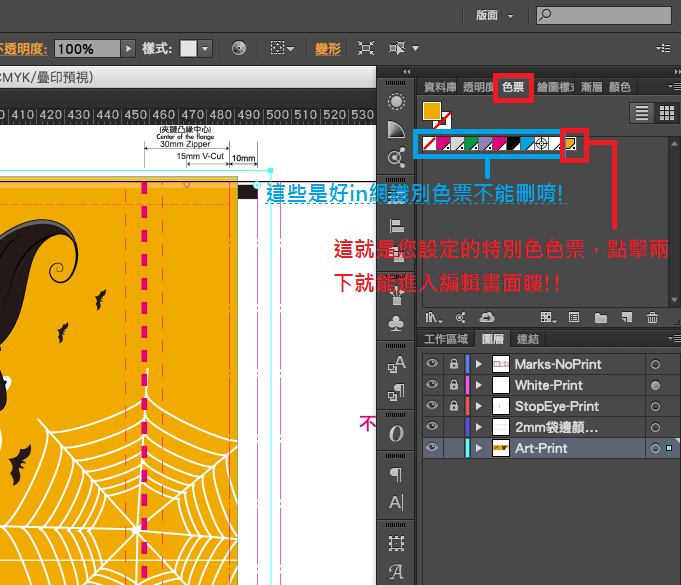Image resolution: width=681 pixels, height=585 pixels.
Task: Open the 版面 workspace switcher
Action: (x=495, y=15)
